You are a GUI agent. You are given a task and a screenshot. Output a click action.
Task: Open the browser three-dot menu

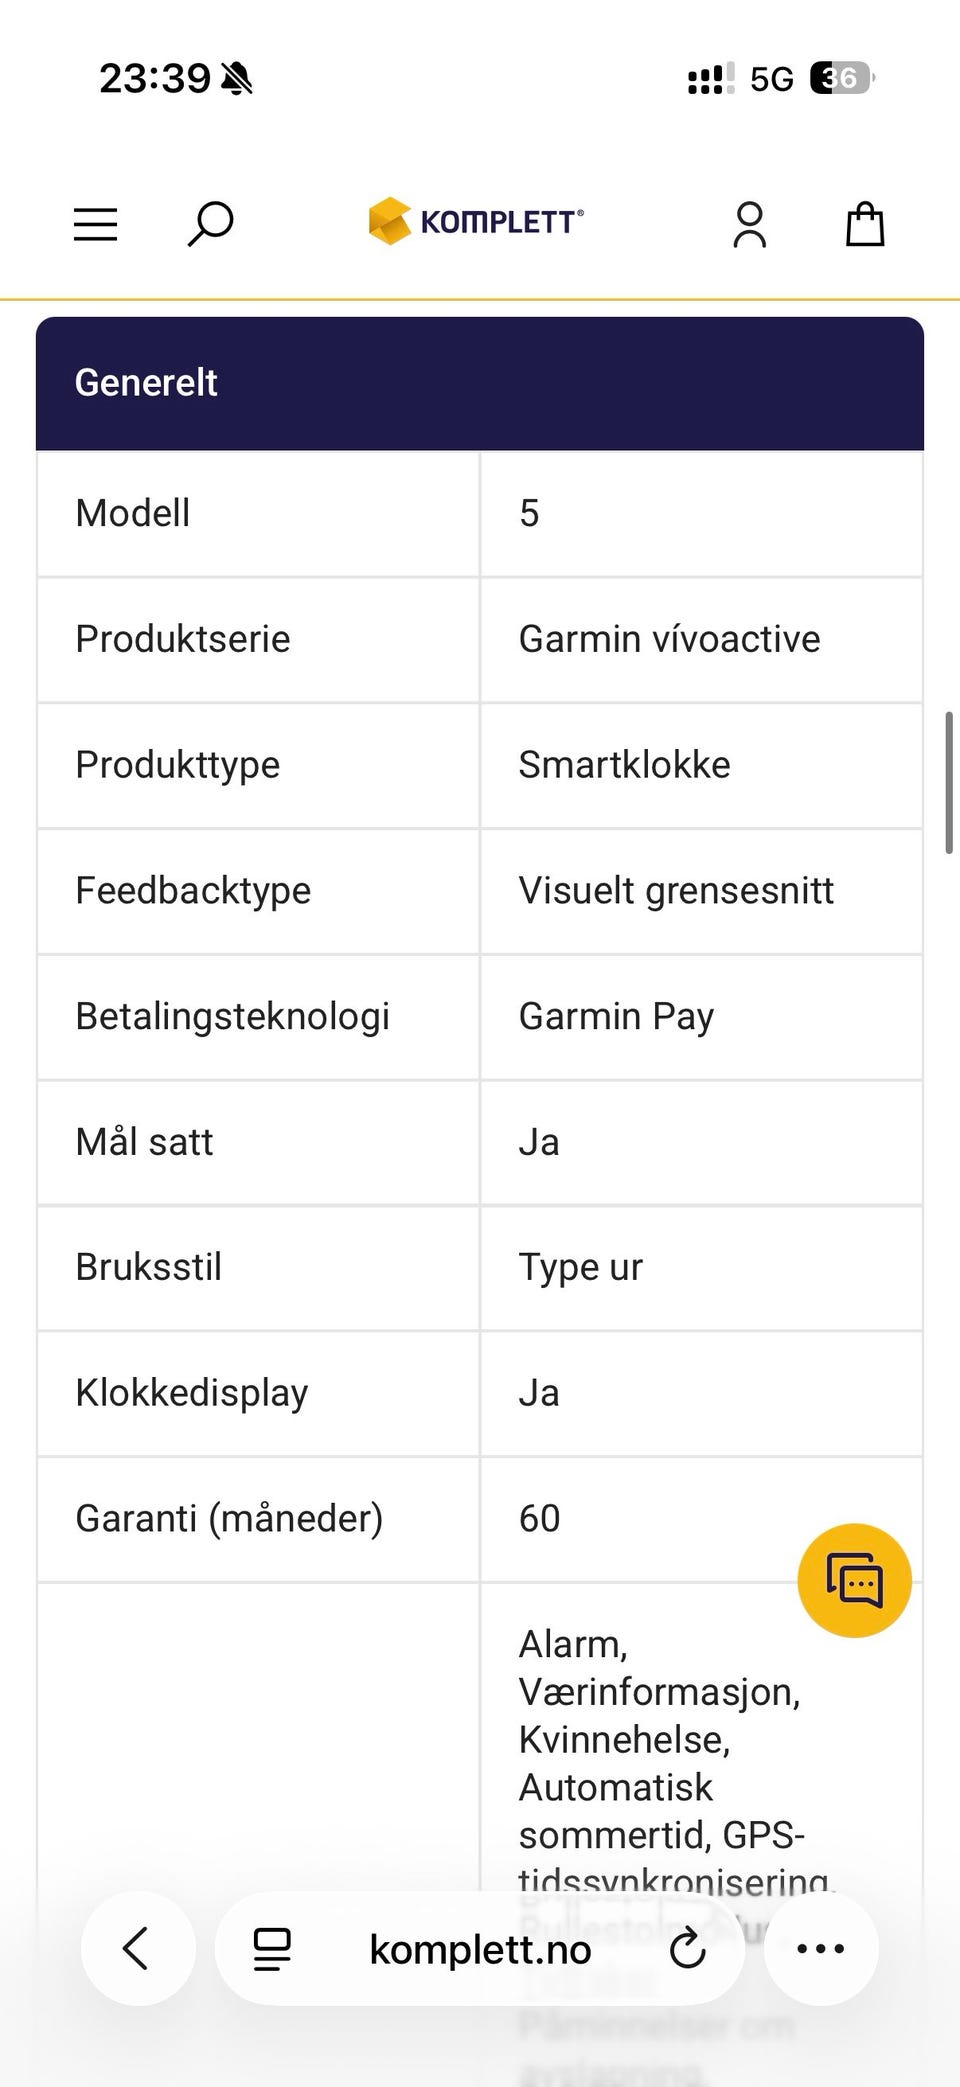click(x=821, y=1948)
